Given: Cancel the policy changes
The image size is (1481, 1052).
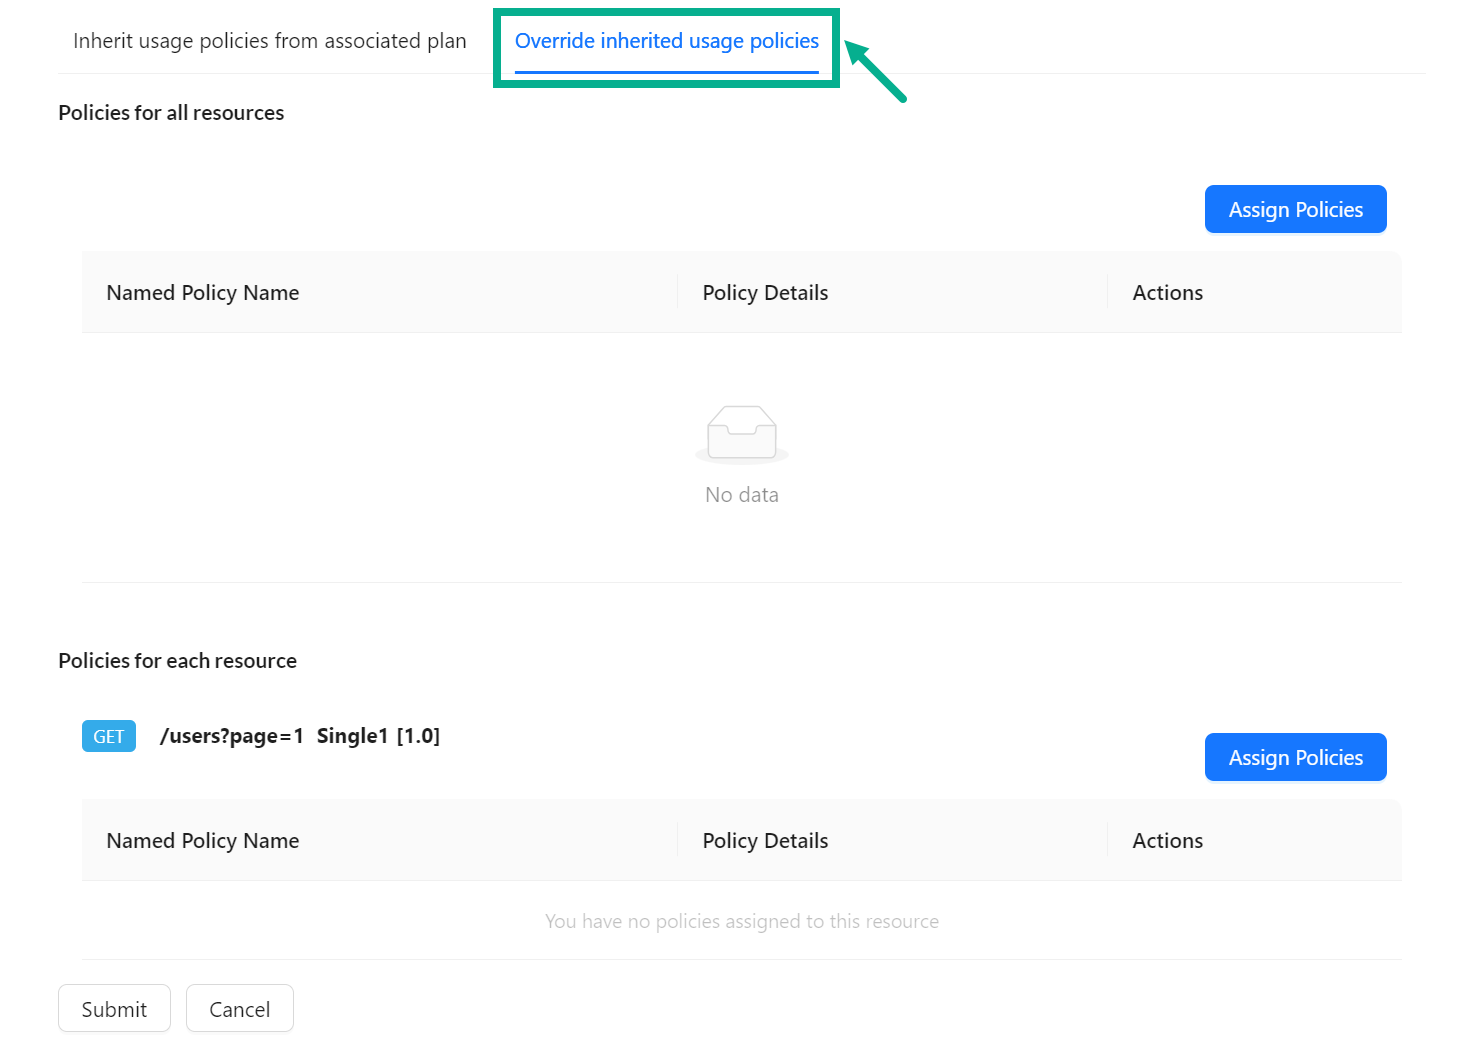Looking at the screenshot, I should [x=239, y=1008].
